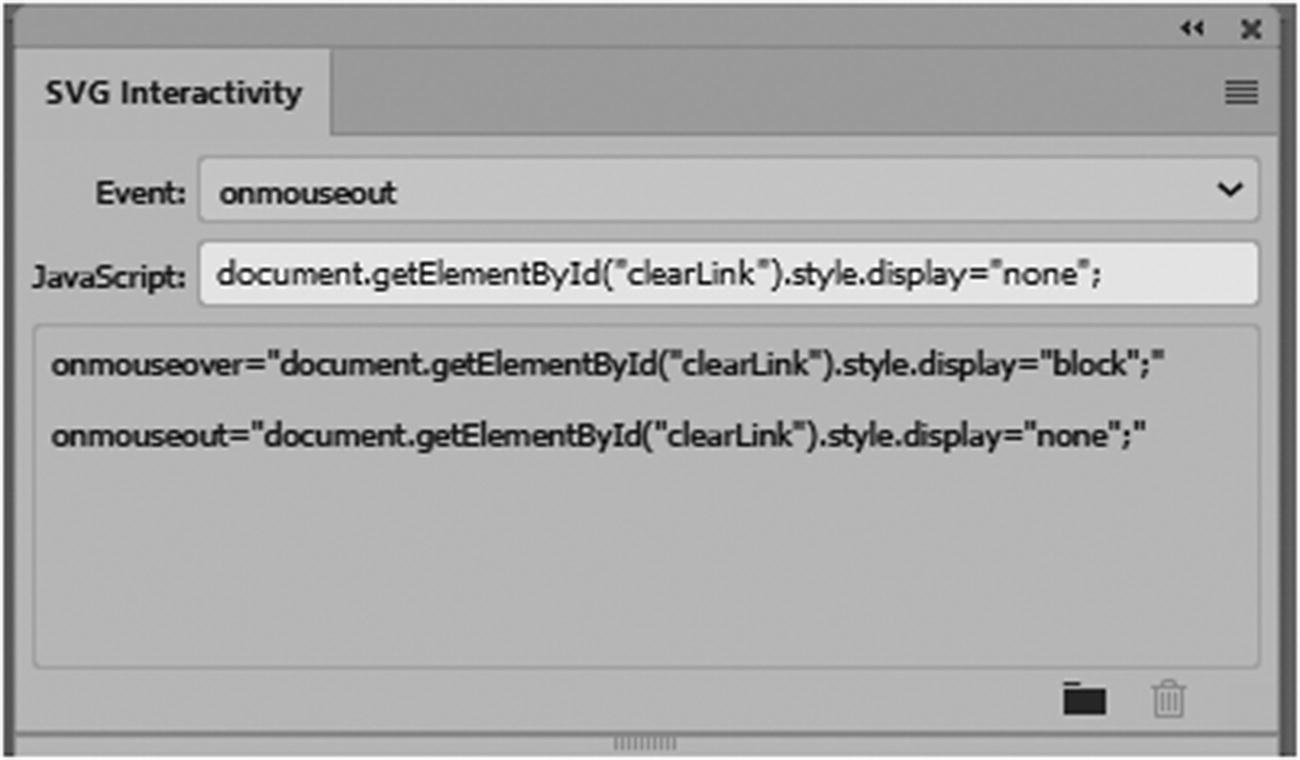The width and height of the screenshot is (1300, 760).
Task: Click inside the JavaScript input field
Action: tap(1180, 274)
